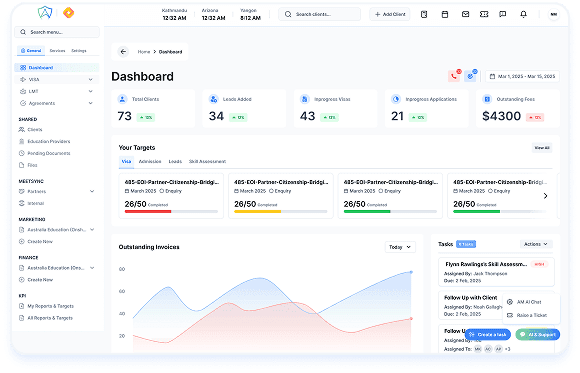580x373 pixels.
Task: Open All Reports & Targets in sidebar
Action: click(x=50, y=318)
